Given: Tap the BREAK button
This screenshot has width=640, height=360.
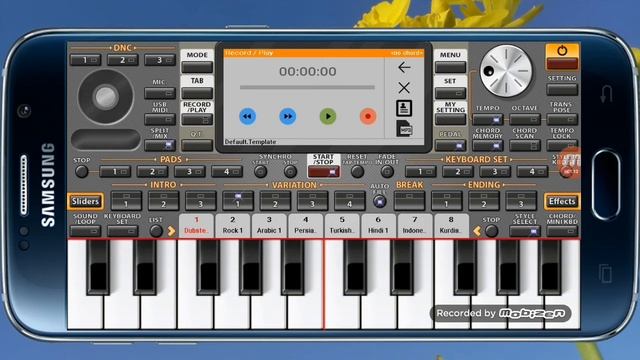Looking at the screenshot, I should [409, 201].
